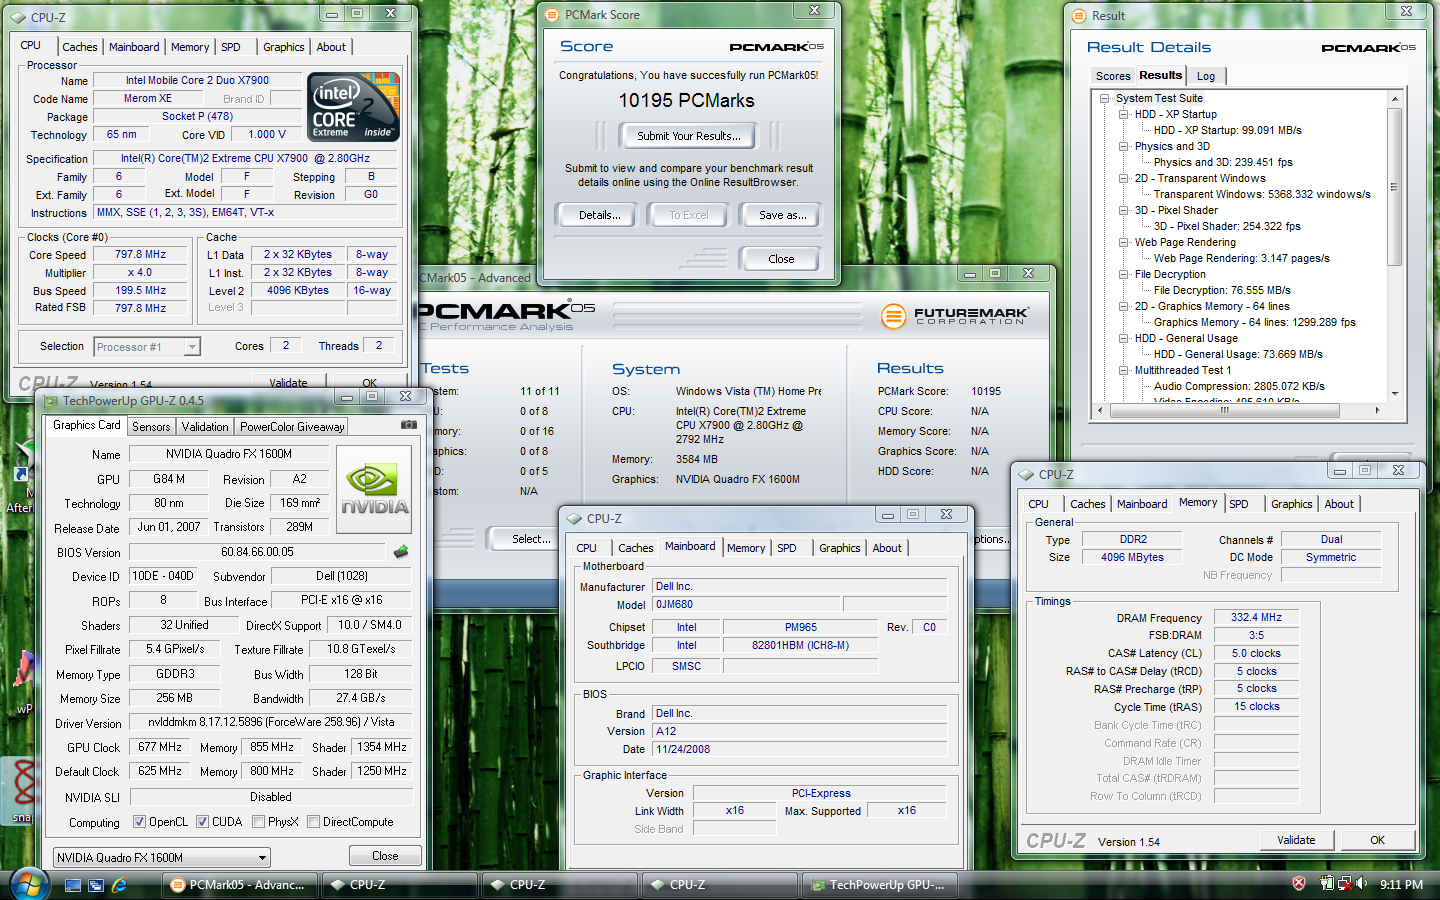The image size is (1440, 900).
Task: Click Validate in the CPU-Z Memory window
Action: pyautogui.click(x=1296, y=840)
